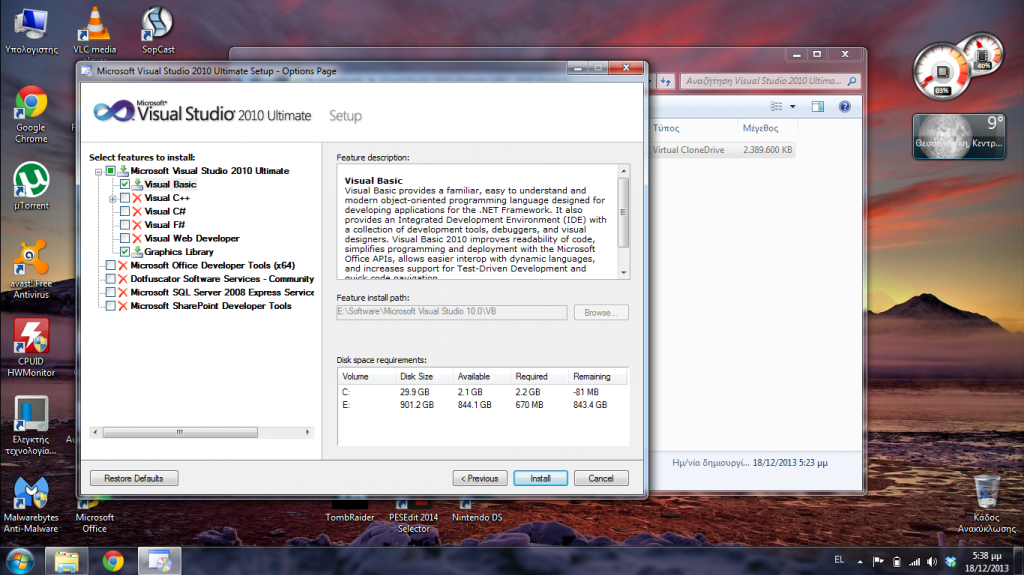Open Chrome from the taskbar
Screen dimensions: 1024x575
[113, 561]
